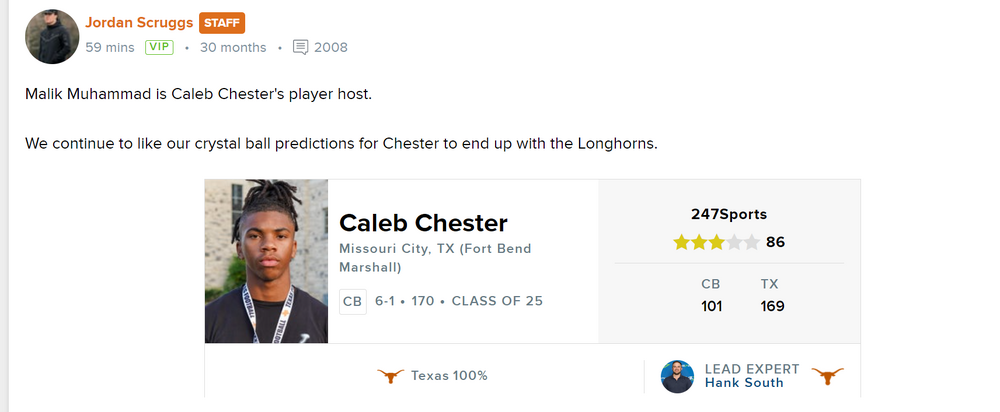The width and height of the screenshot is (1000, 412).
Task: Open Caleb Chester's player photo
Action: (x=266, y=261)
